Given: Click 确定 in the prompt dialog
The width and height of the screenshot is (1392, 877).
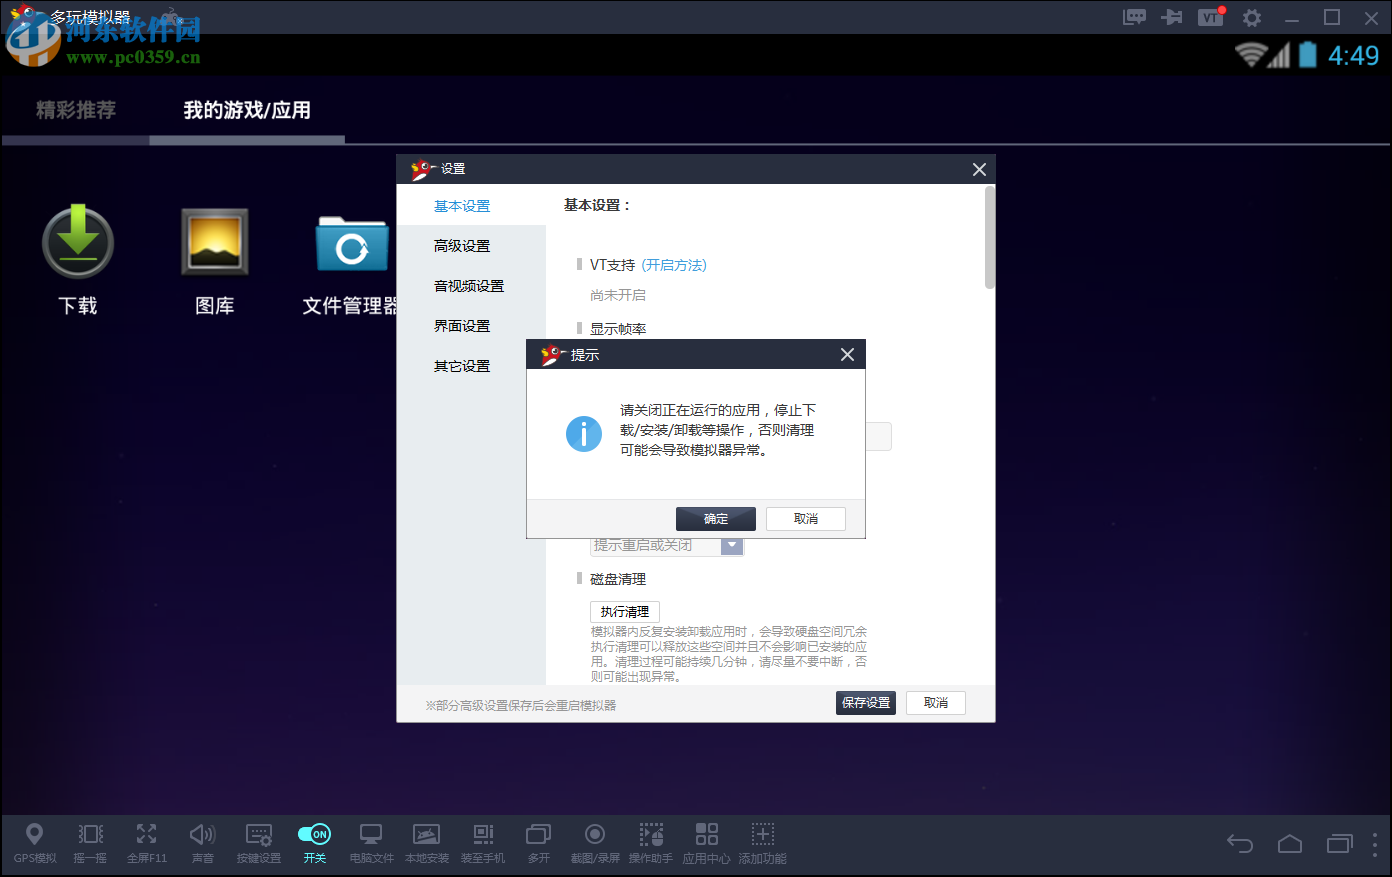Looking at the screenshot, I should [x=716, y=518].
